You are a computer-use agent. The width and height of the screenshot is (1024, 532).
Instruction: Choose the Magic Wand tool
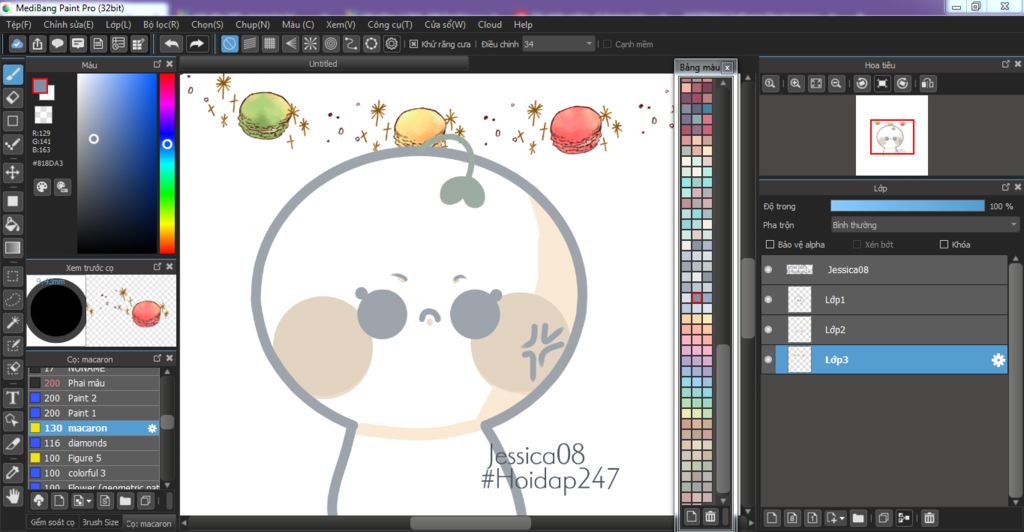coord(12,322)
